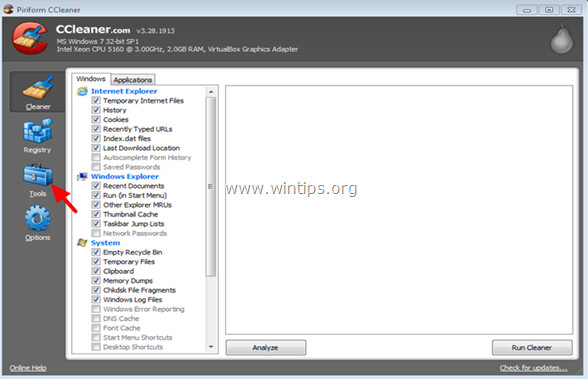Enable DNS Cache checkbox
The image size is (588, 379).
pos(96,319)
